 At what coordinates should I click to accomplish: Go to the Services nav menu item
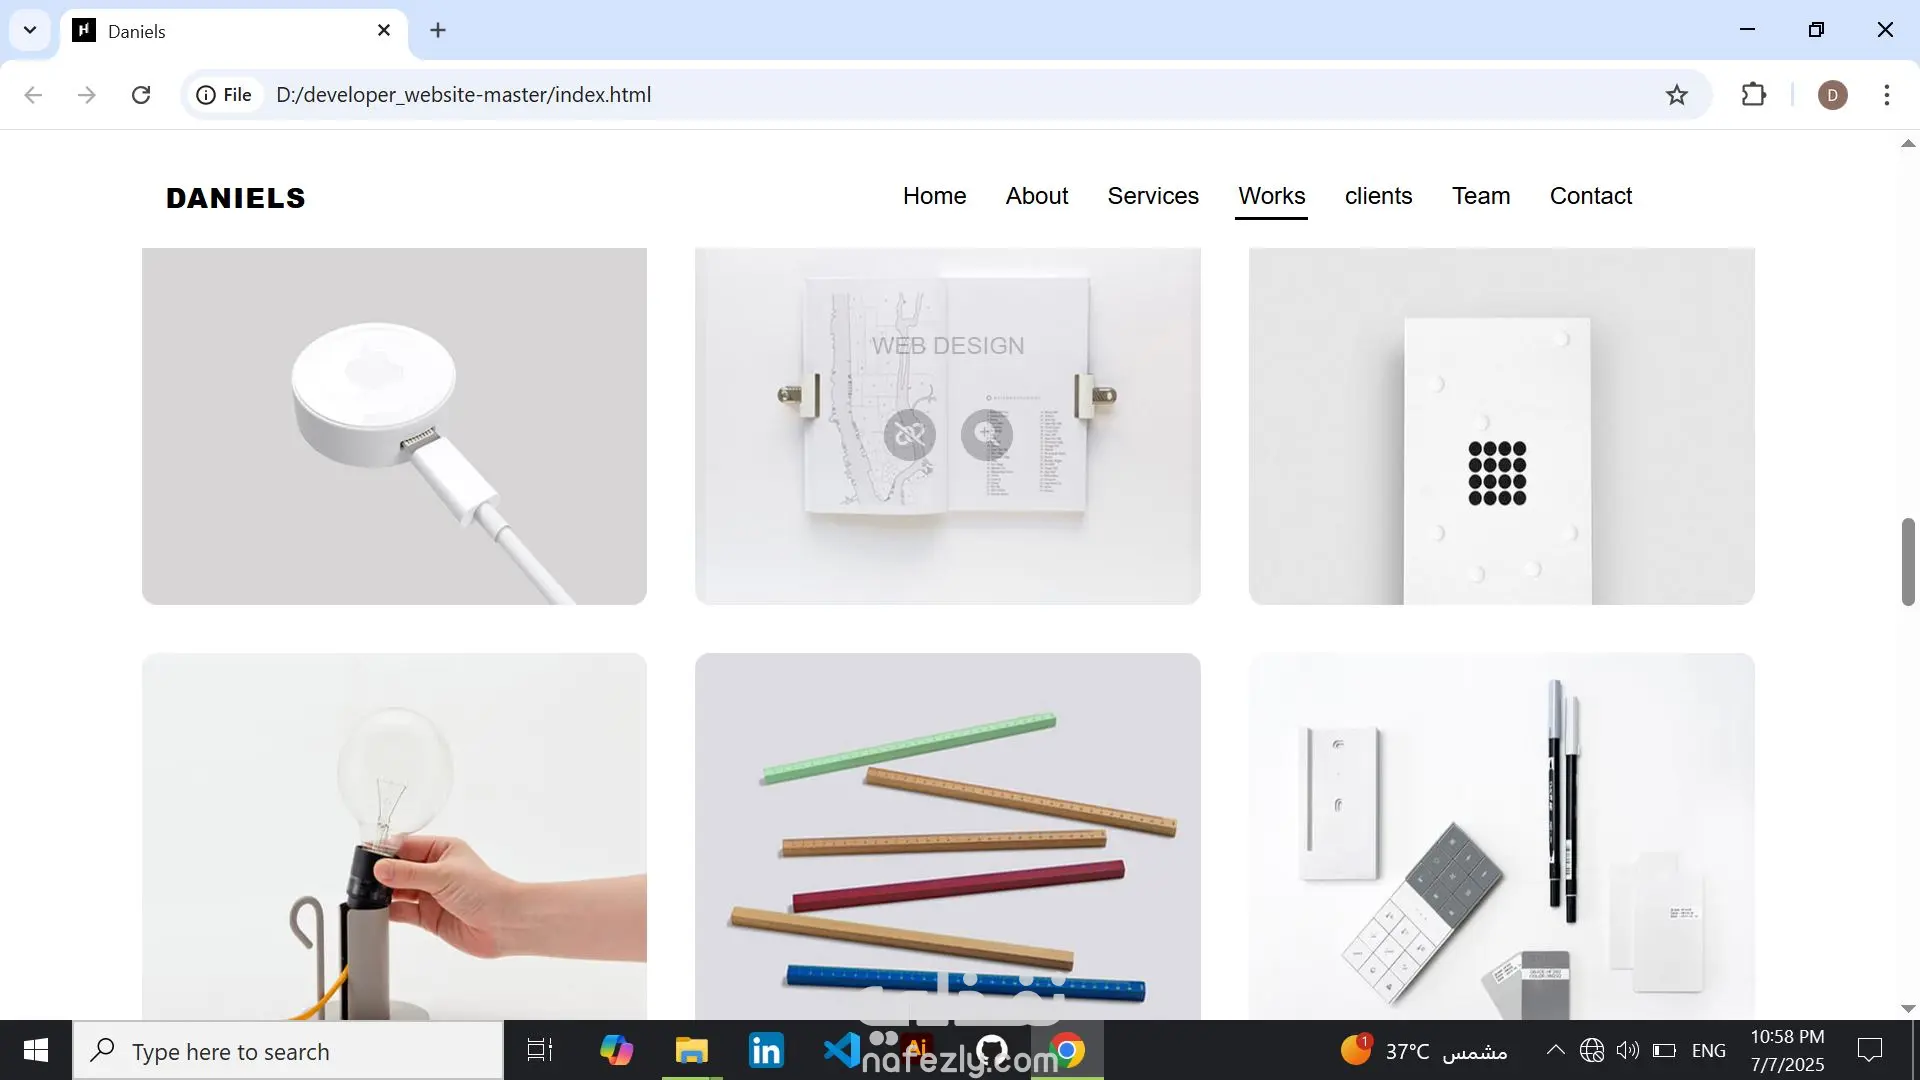coord(1152,196)
